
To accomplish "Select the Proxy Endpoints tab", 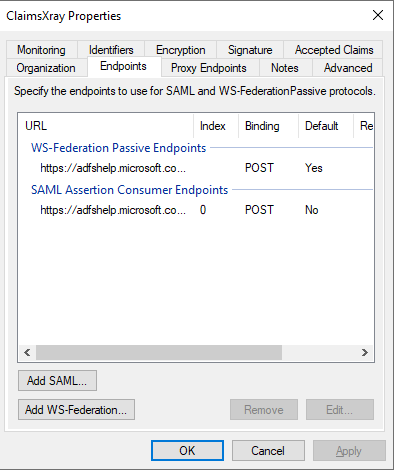I will coord(209,68).
